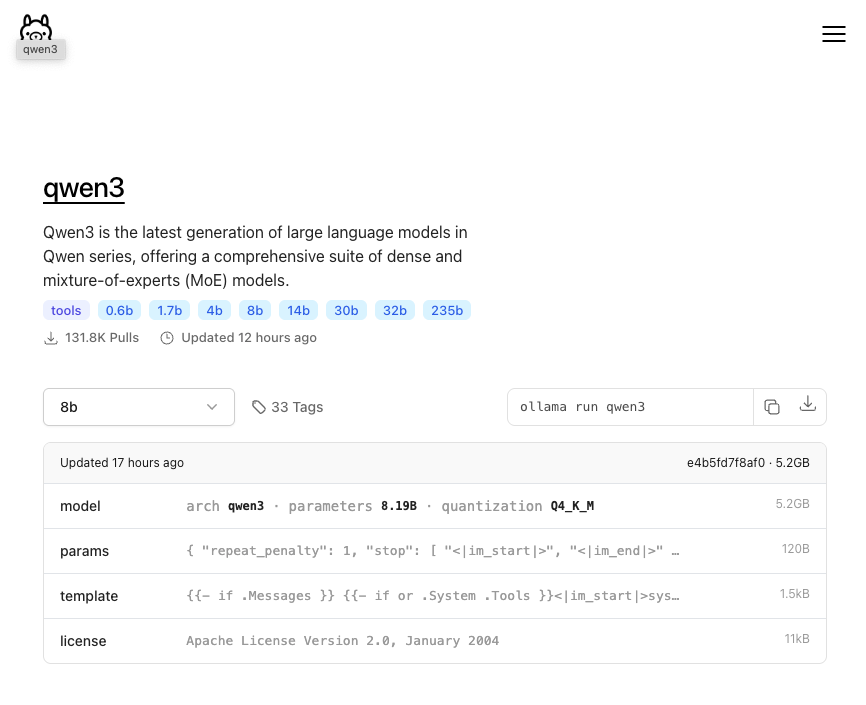The width and height of the screenshot is (866, 705).
Task: Open the model file row
Action: point(435,506)
